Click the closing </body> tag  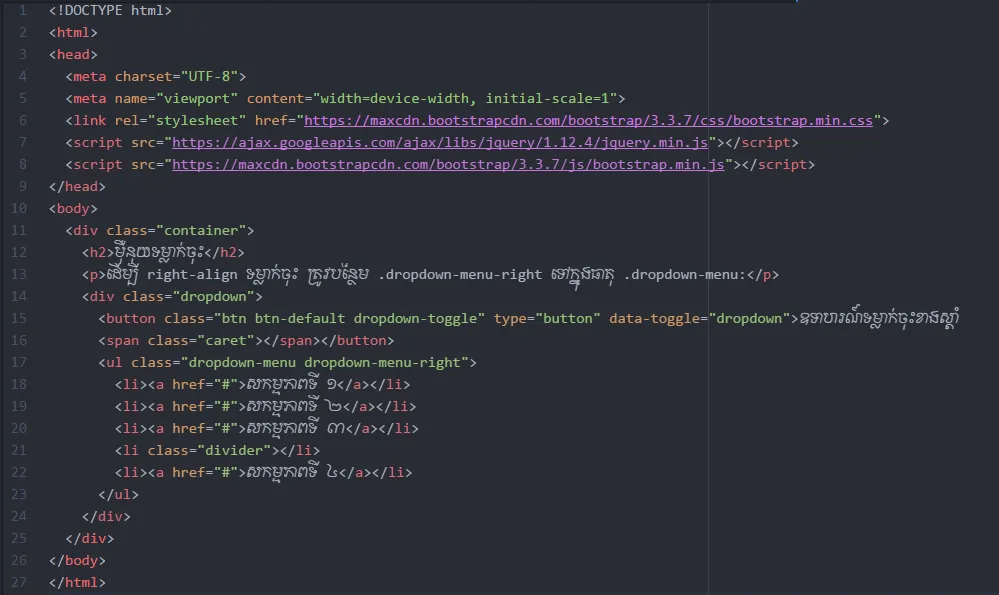pyautogui.click(x=77, y=561)
